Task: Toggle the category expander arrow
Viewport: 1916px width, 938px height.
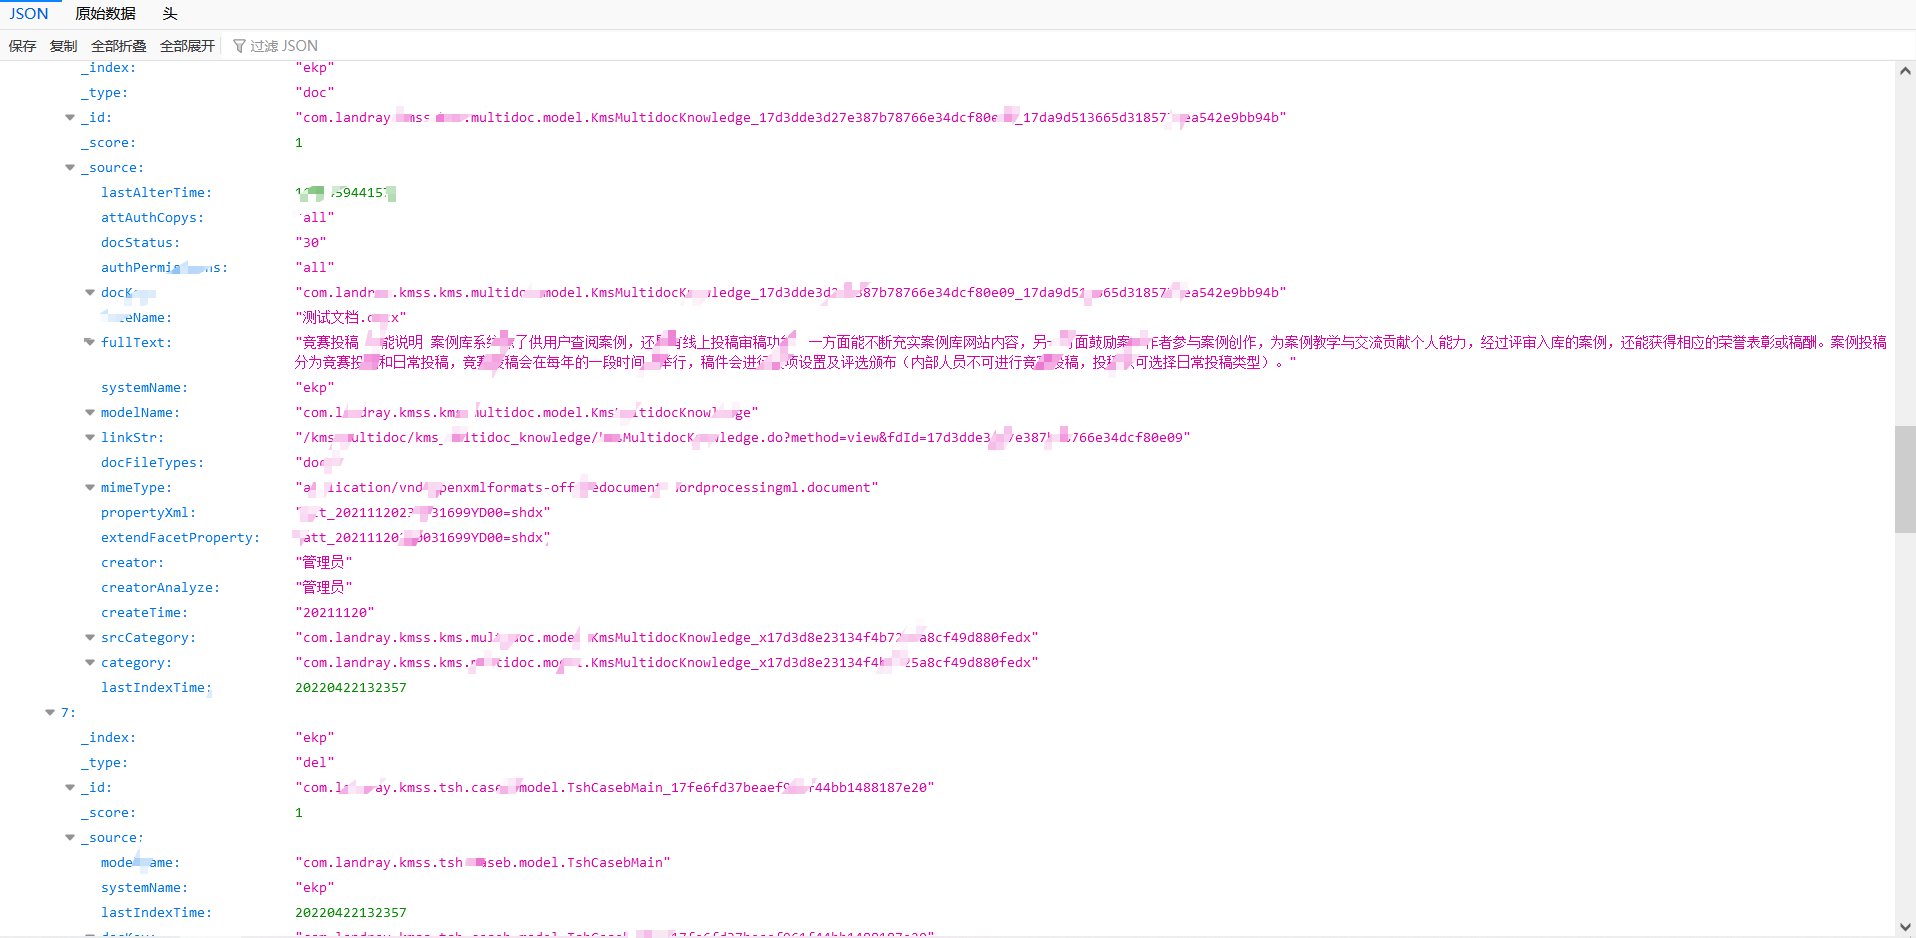Action: coord(90,663)
